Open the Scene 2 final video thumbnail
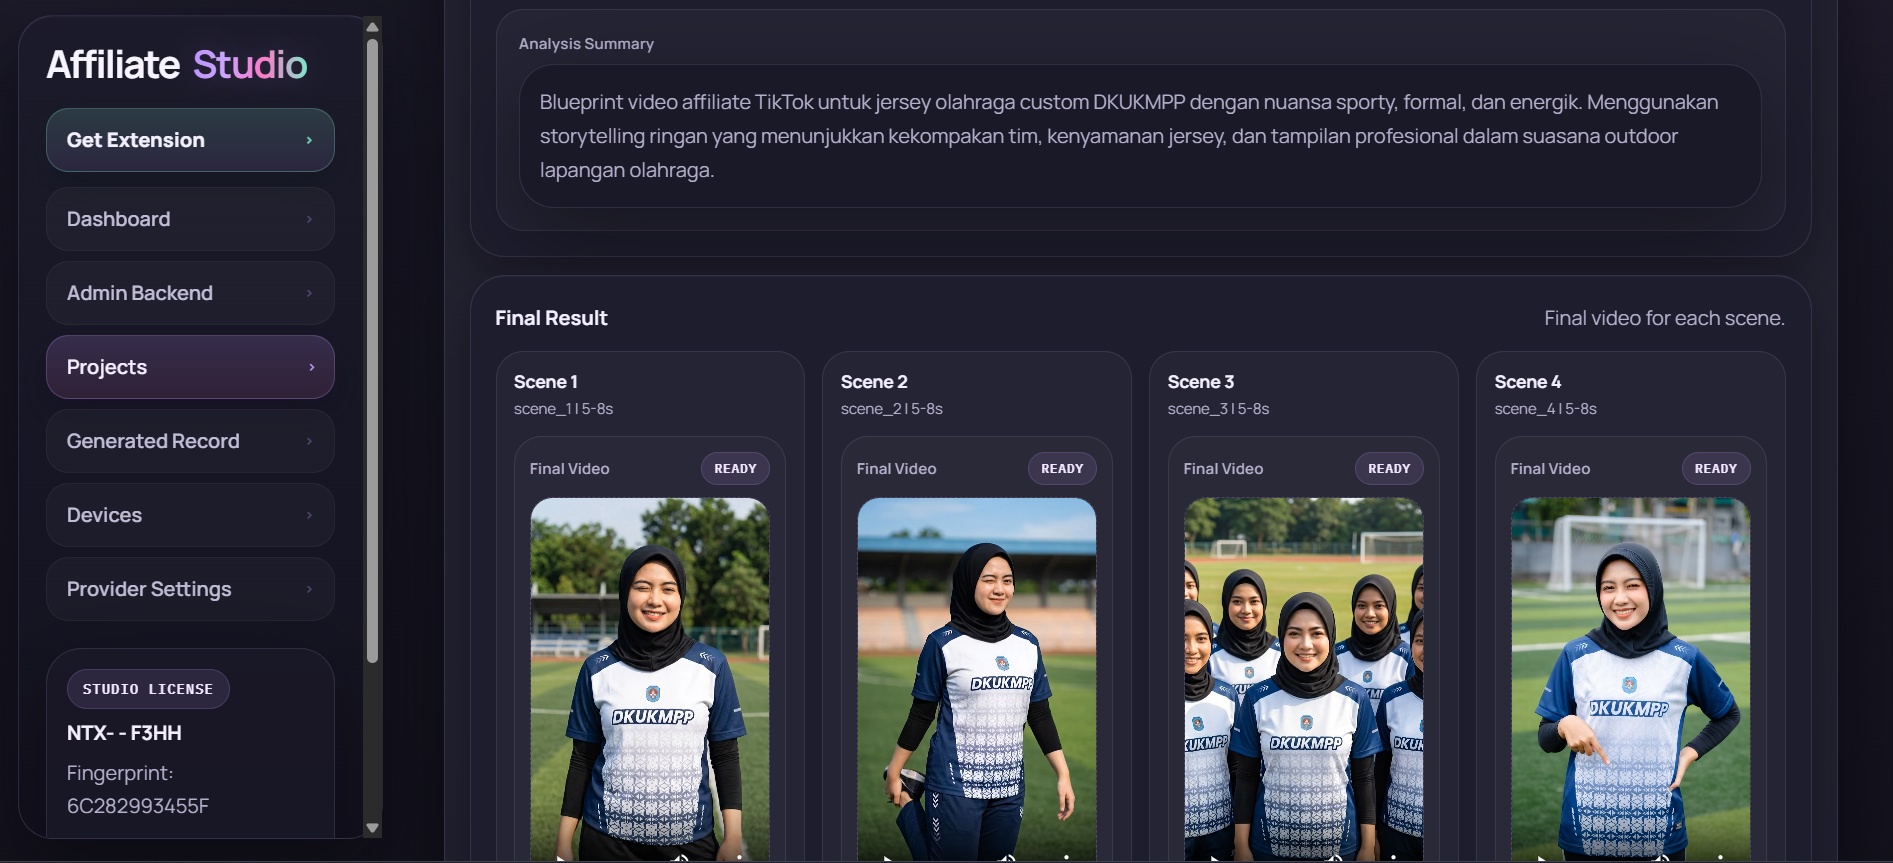The height and width of the screenshot is (863, 1893). coord(977,680)
